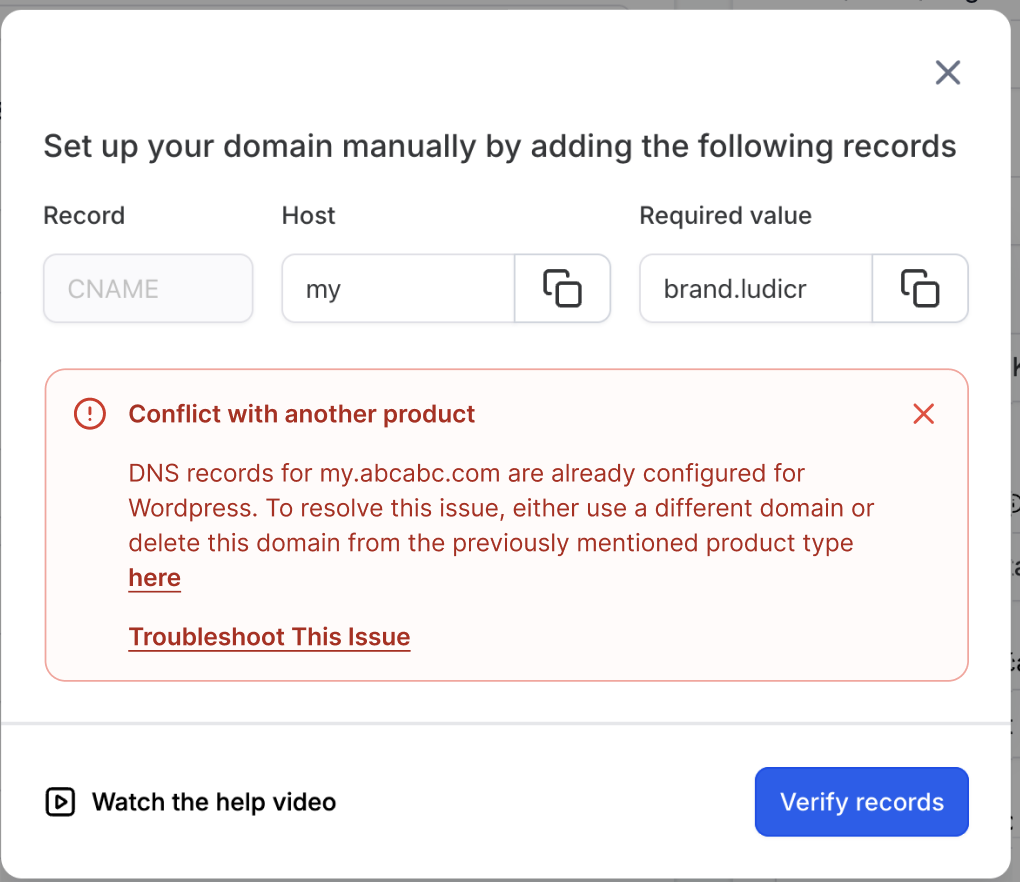1020x882 pixels.
Task: Click the Required value field brand.ludicr
Action: point(756,288)
